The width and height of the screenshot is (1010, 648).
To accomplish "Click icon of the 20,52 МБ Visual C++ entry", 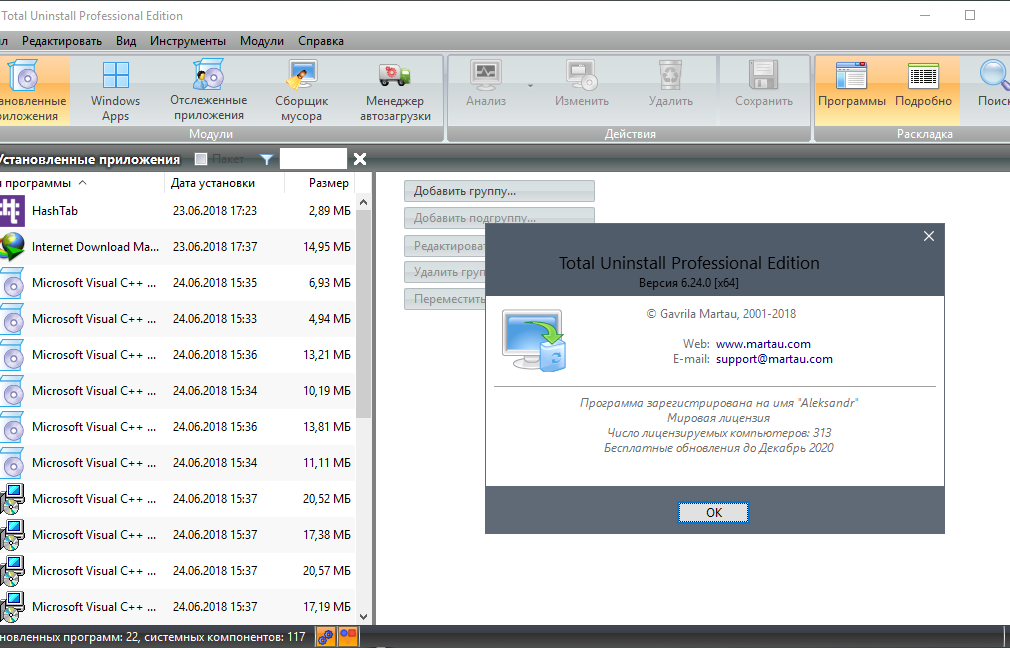I will [x=12, y=499].
